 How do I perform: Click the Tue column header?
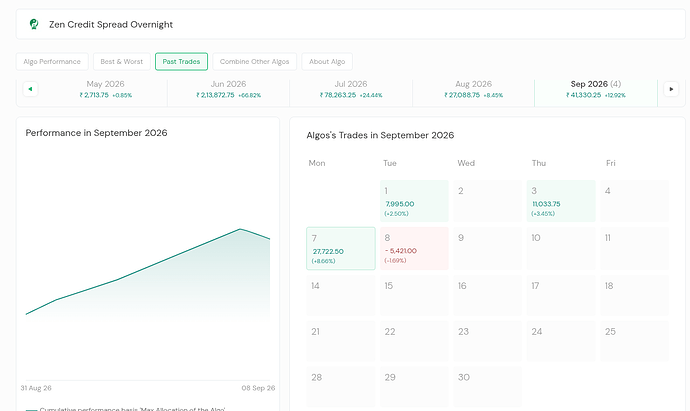[x=390, y=163]
